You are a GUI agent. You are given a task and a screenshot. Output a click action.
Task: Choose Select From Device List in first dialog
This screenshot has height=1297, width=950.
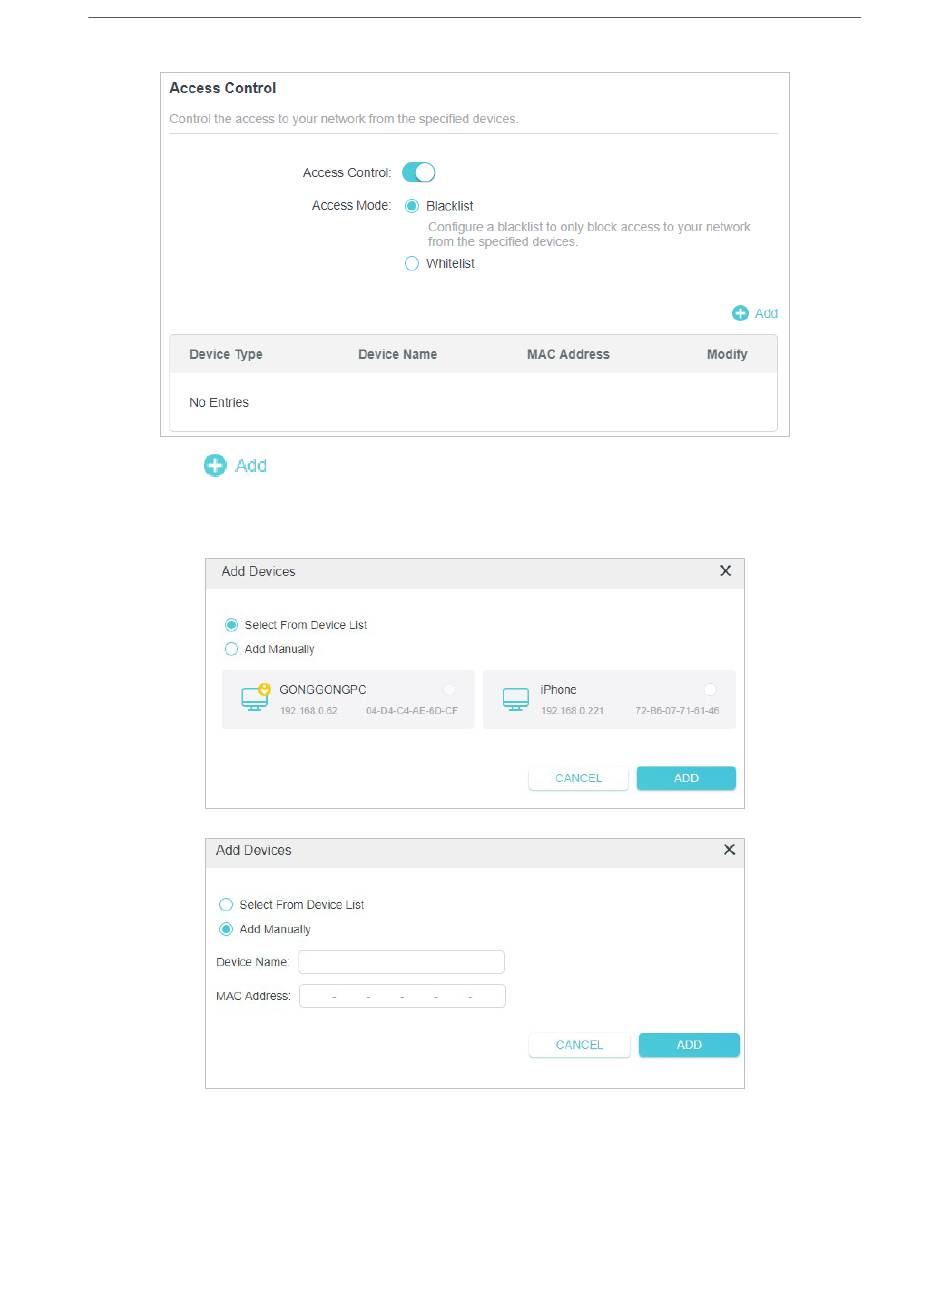[231, 625]
